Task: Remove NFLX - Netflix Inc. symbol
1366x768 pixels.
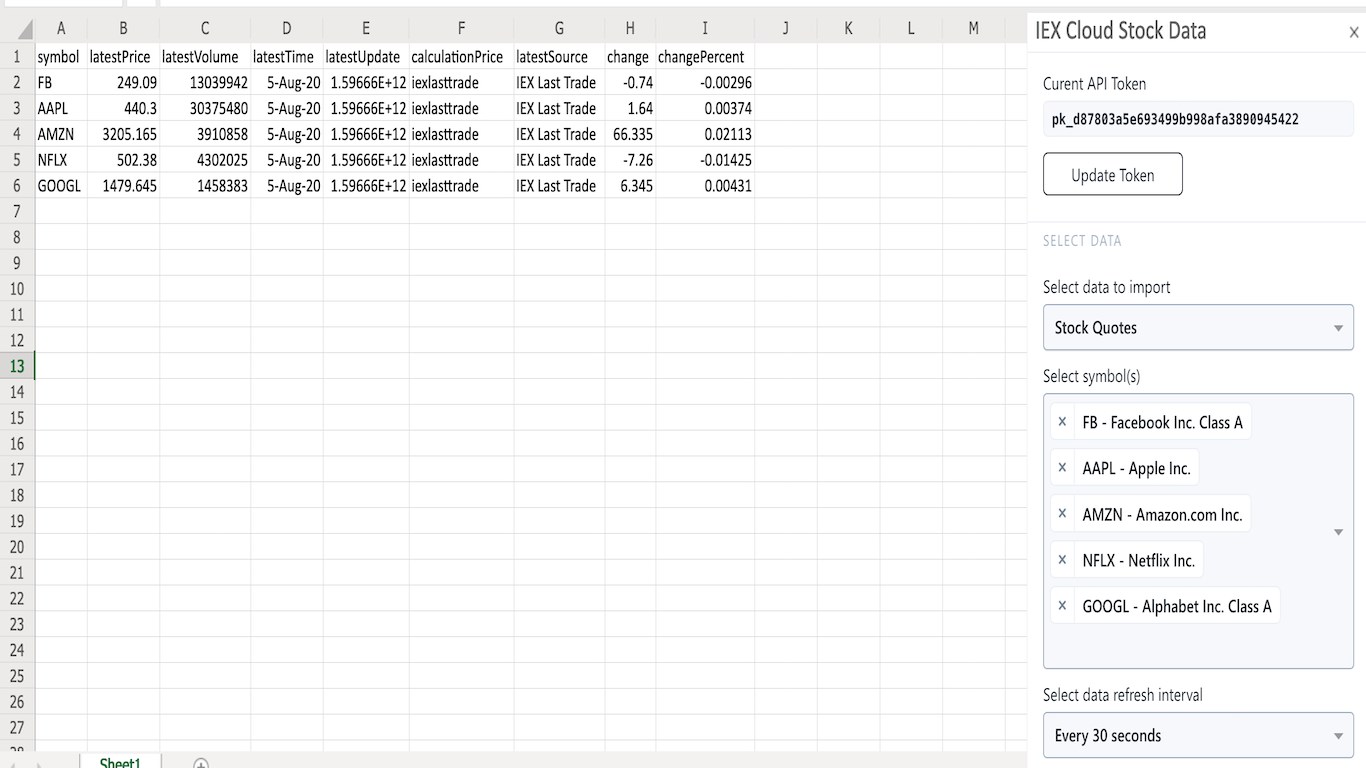Action: [1062, 560]
